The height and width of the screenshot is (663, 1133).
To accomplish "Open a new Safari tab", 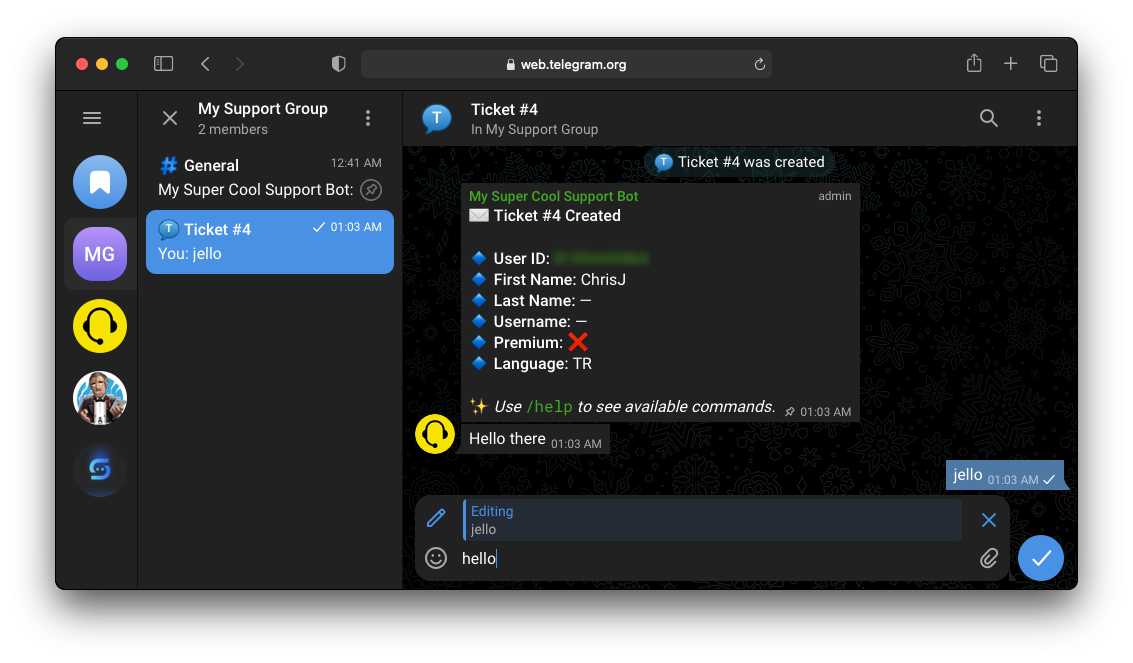I will pyautogui.click(x=1010, y=64).
